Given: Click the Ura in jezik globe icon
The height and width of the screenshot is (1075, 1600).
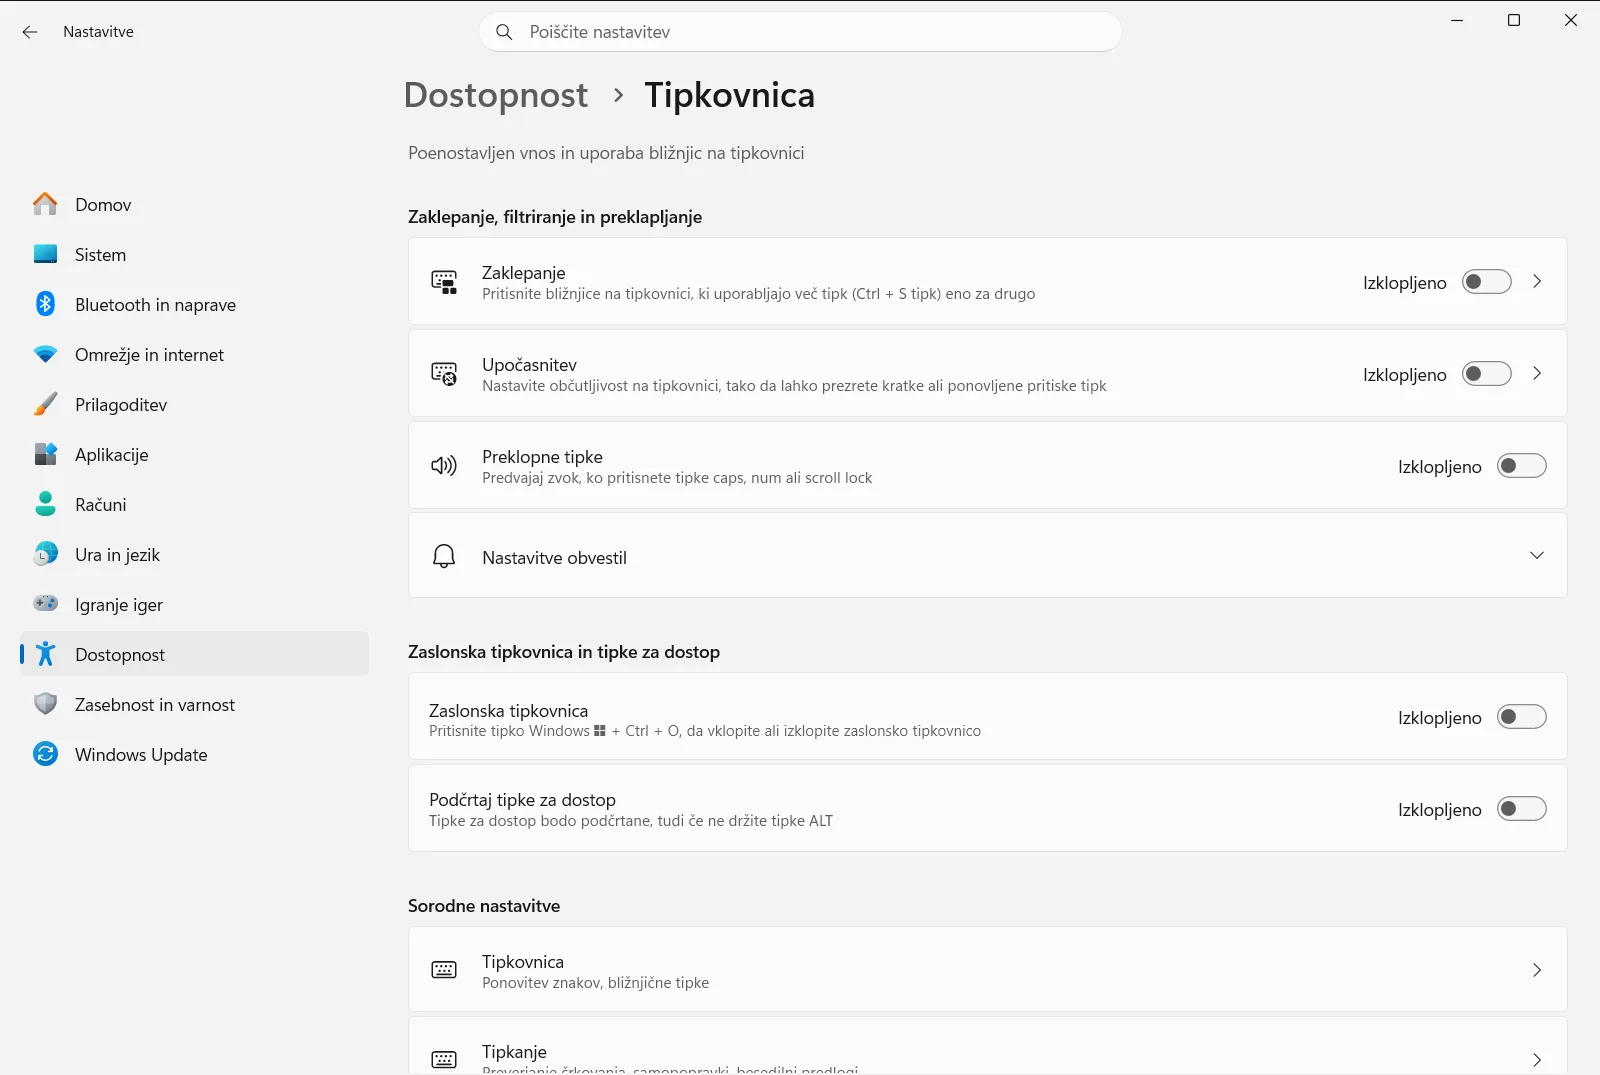Looking at the screenshot, I should (45, 554).
